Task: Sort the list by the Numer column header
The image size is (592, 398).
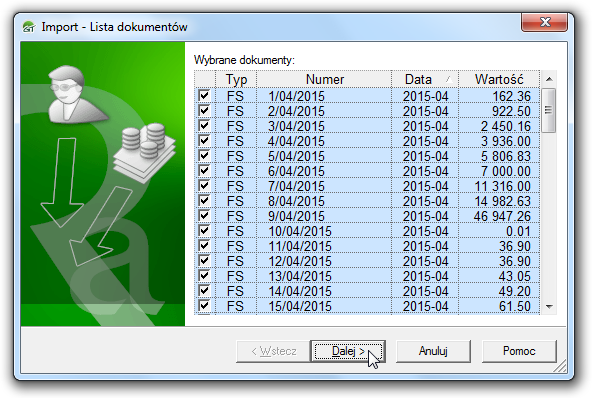Action: (x=324, y=79)
